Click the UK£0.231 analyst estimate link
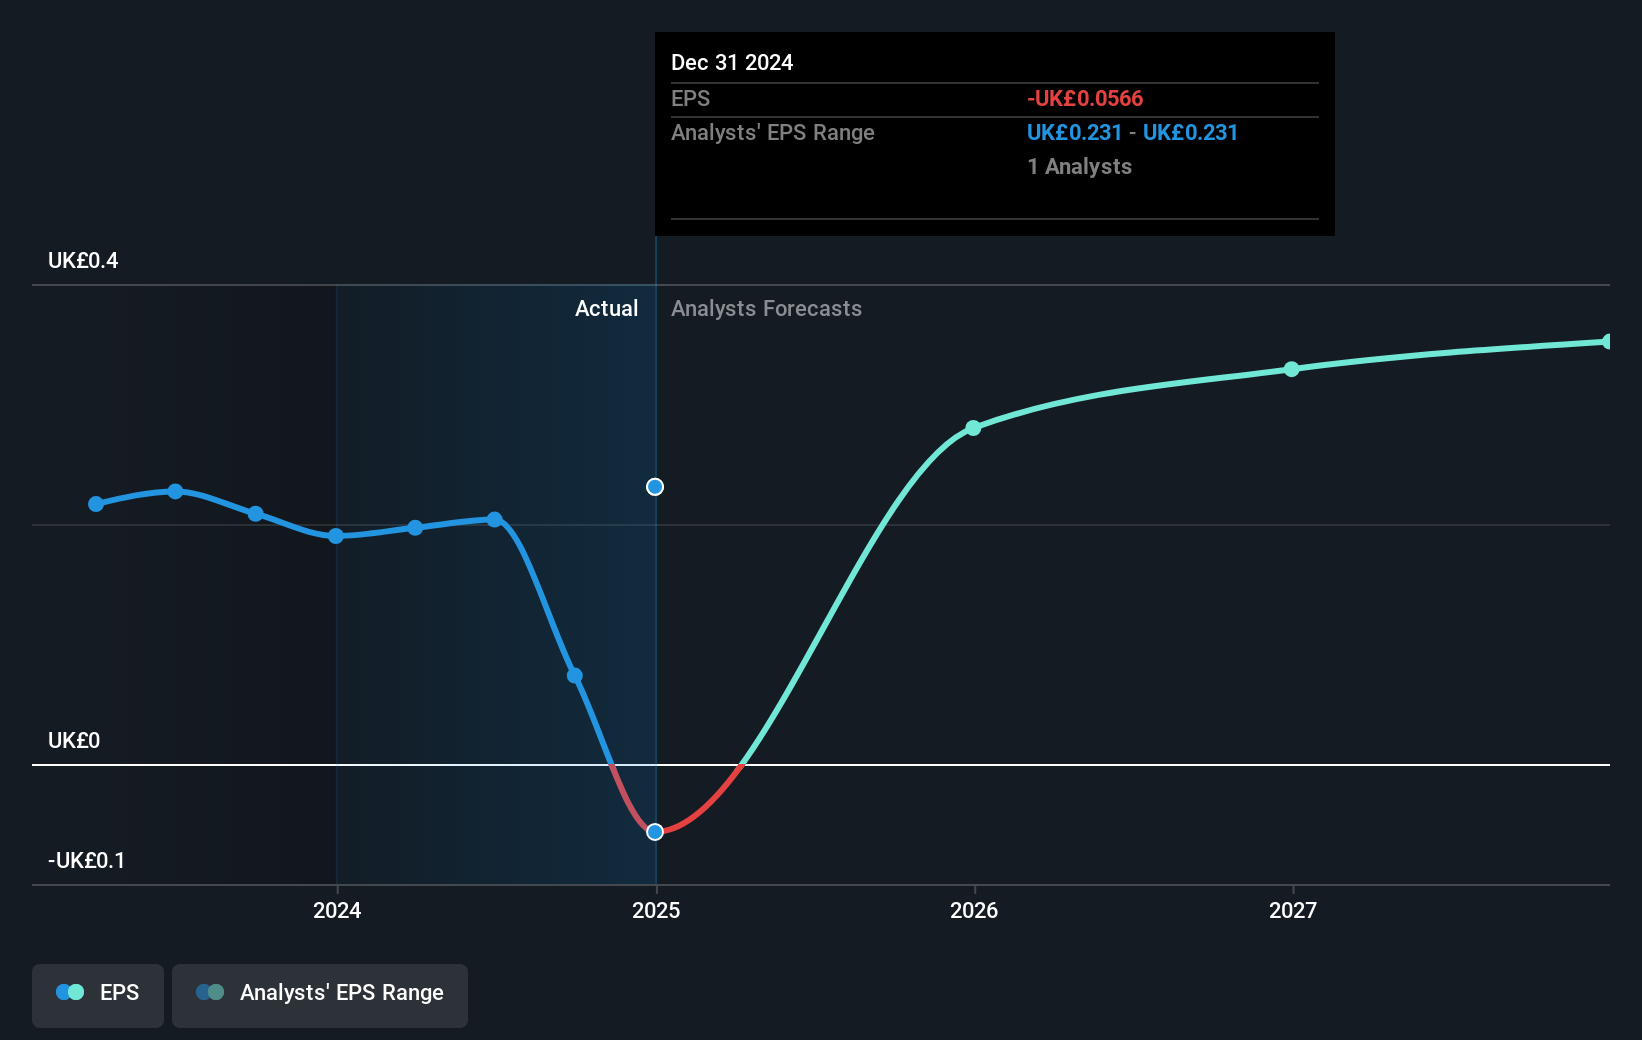The width and height of the screenshot is (1642, 1040). tap(1074, 132)
